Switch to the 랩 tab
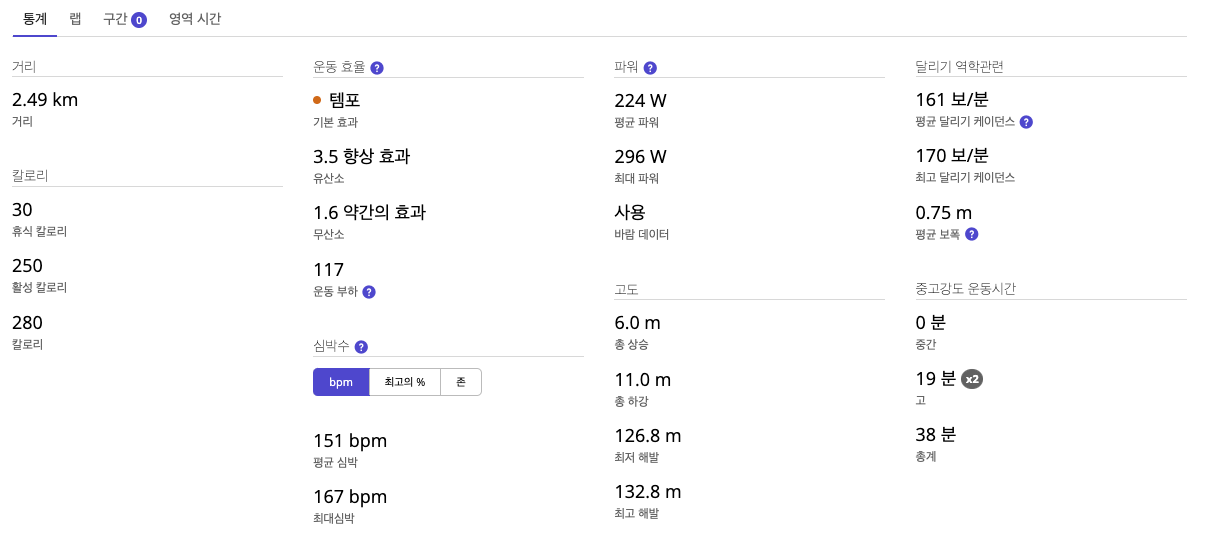This screenshot has height=545, width=1214. tap(75, 19)
